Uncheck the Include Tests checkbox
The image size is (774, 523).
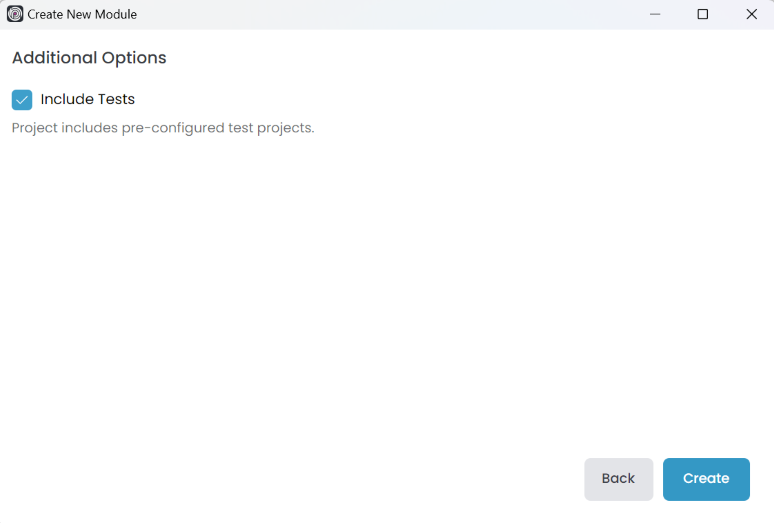click(22, 100)
